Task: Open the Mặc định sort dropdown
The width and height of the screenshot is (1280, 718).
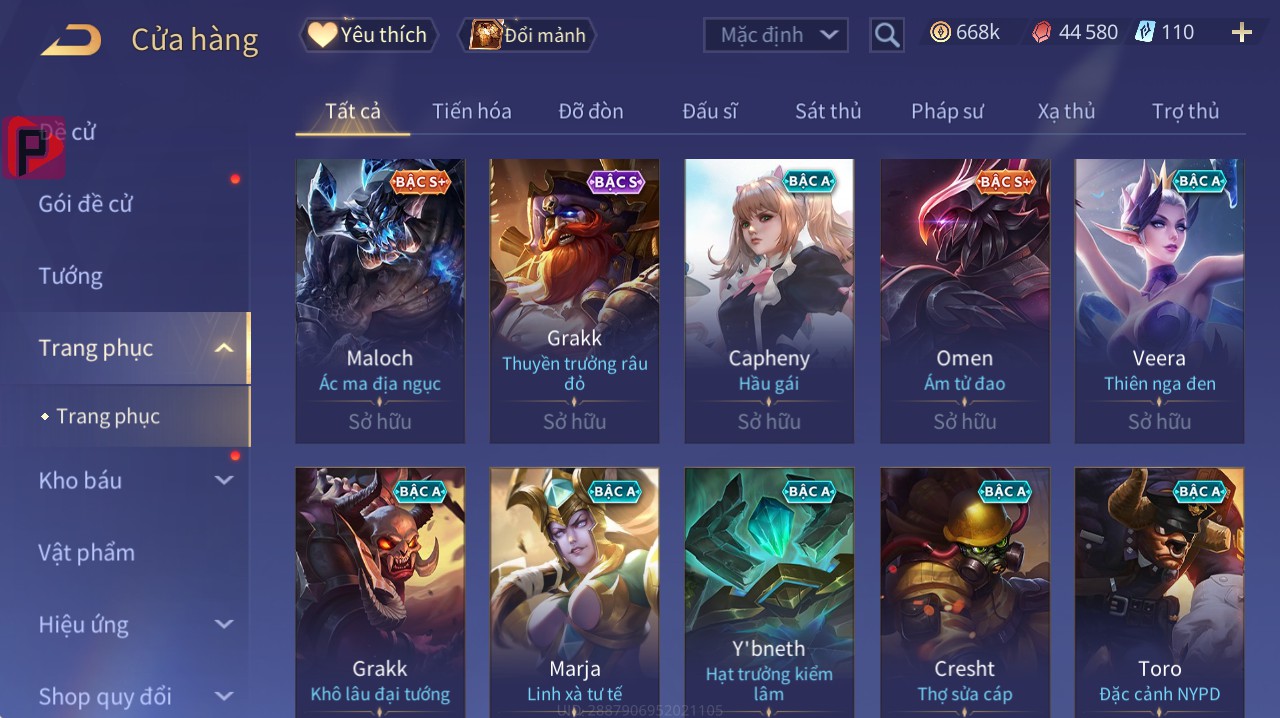Action: 776,35
